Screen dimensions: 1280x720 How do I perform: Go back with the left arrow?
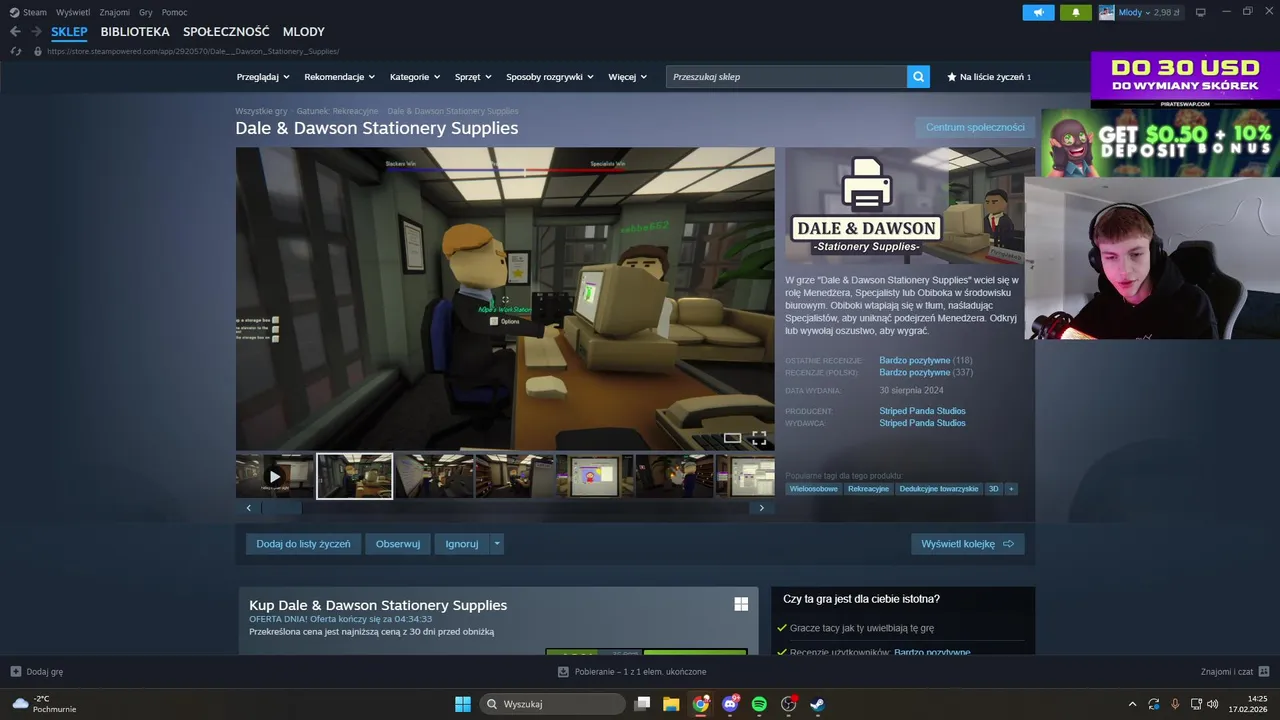click(x=15, y=32)
